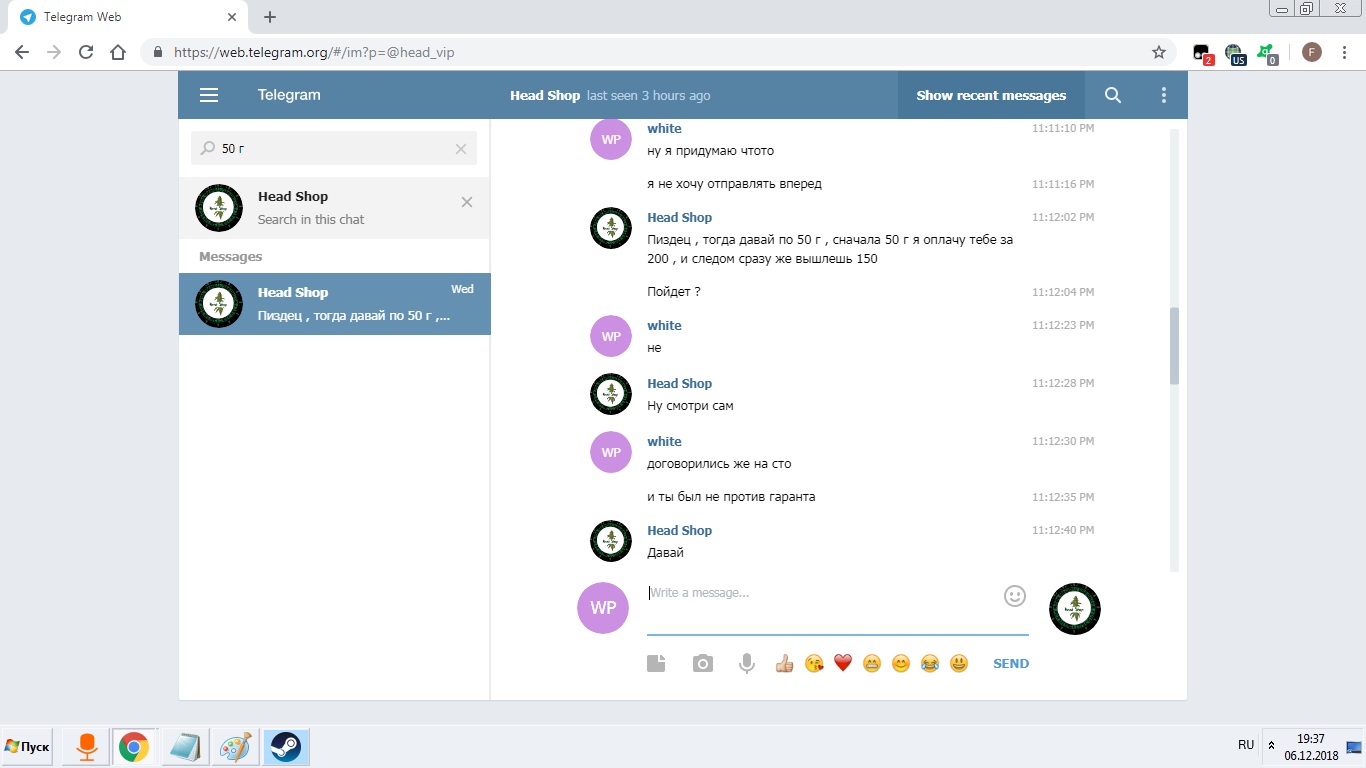Click the search magnifier in chat header
Viewport: 1366px width, 768px height.
1113,95
